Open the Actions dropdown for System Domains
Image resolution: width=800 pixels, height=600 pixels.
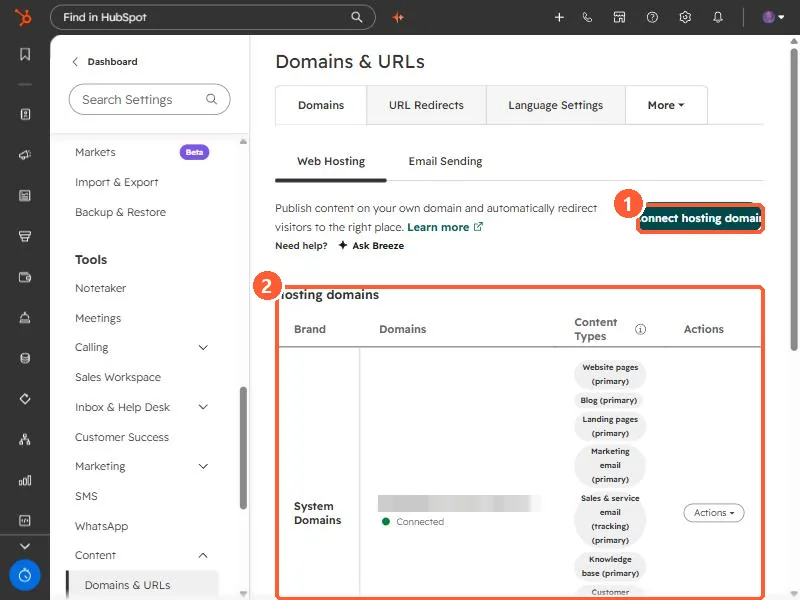click(x=714, y=513)
